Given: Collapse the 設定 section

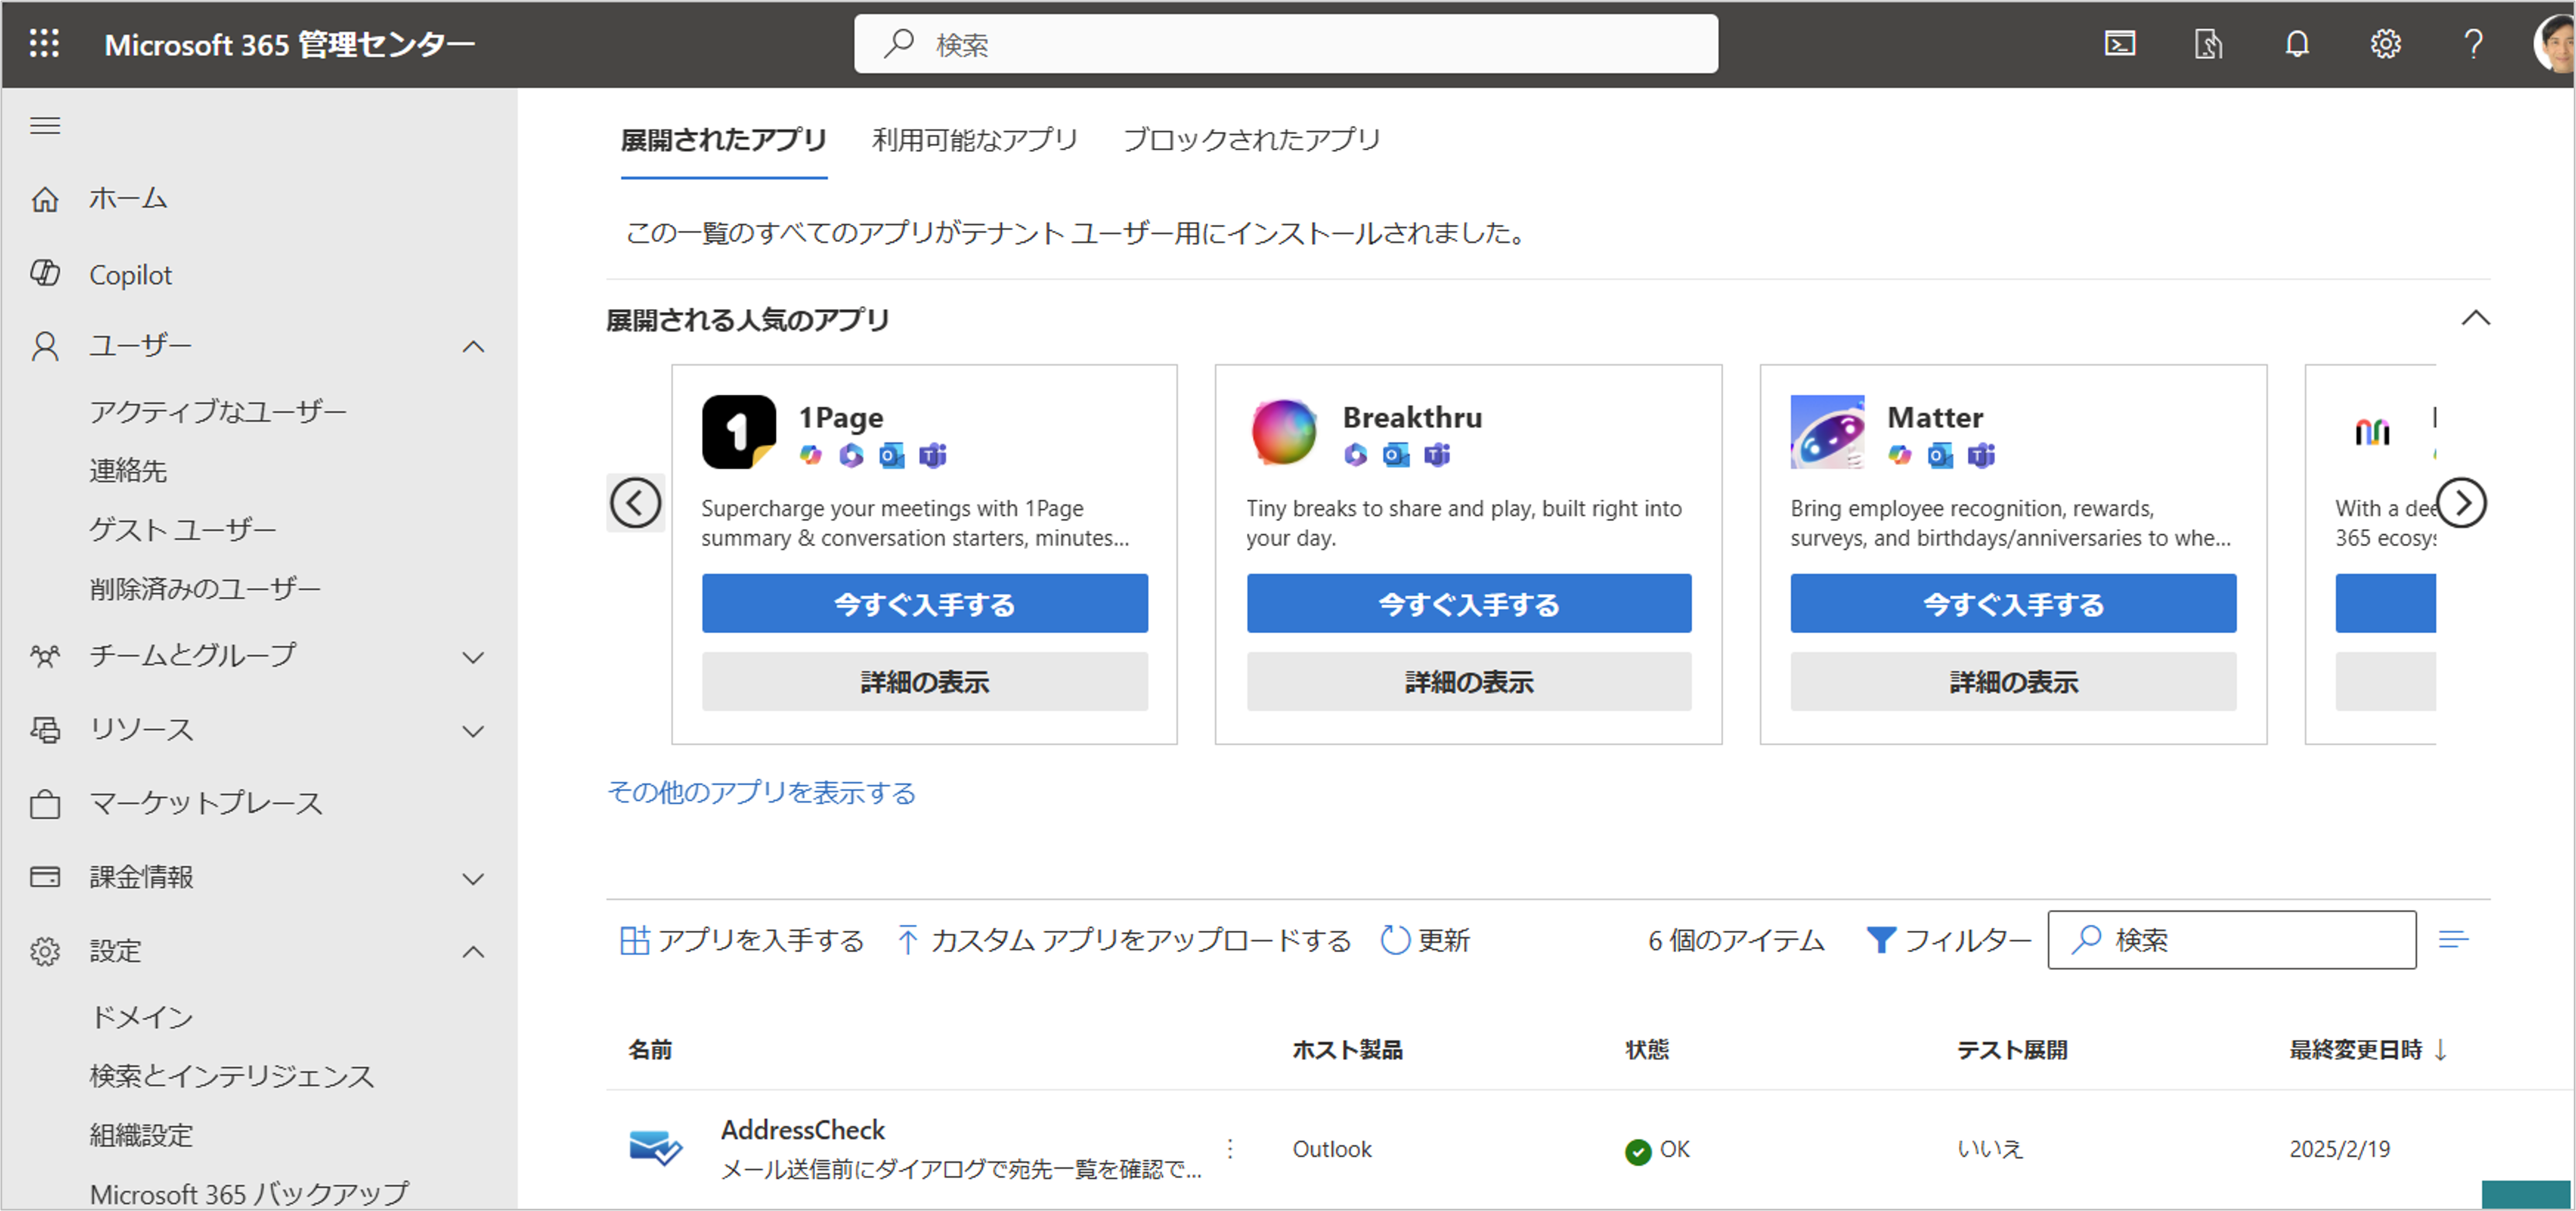Looking at the screenshot, I should click(x=473, y=952).
